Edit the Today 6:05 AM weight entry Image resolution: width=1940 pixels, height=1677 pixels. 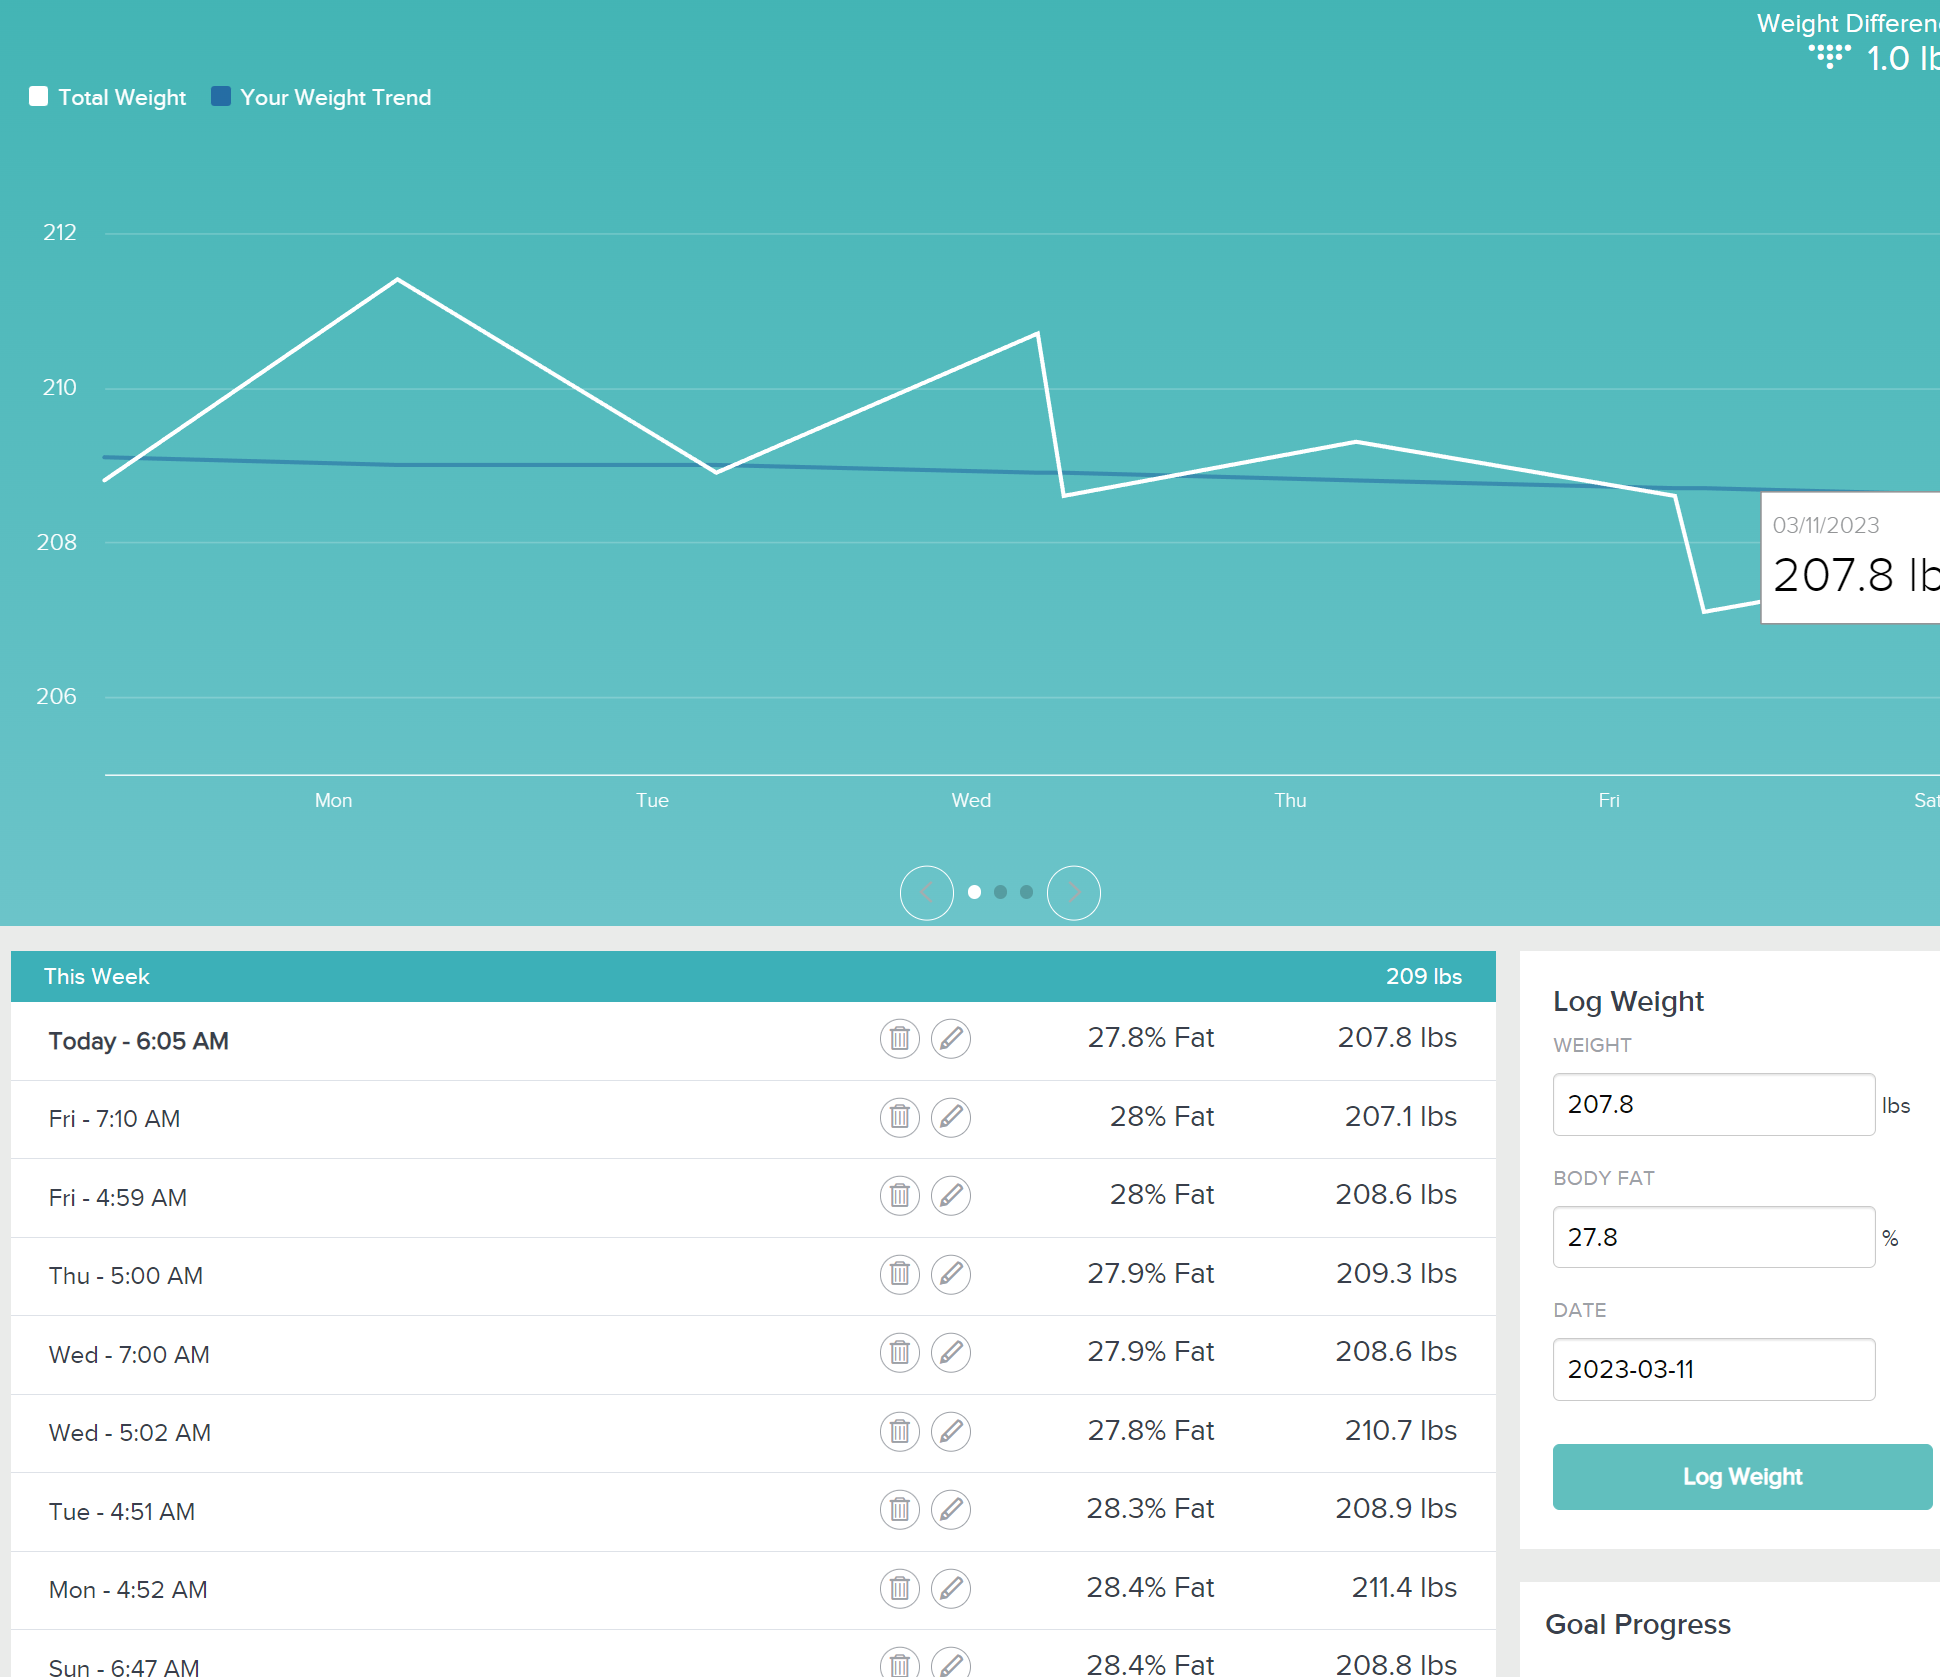coord(950,1039)
